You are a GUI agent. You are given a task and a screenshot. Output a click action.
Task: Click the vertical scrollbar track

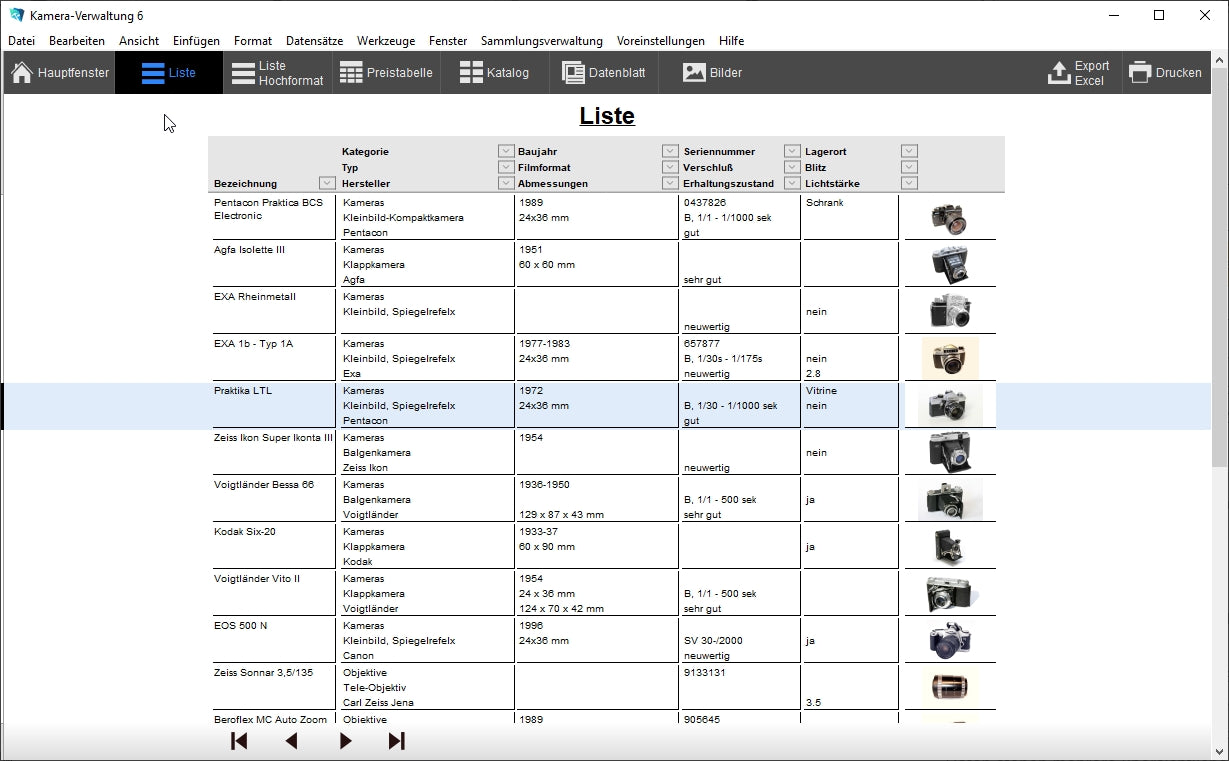(1219, 600)
